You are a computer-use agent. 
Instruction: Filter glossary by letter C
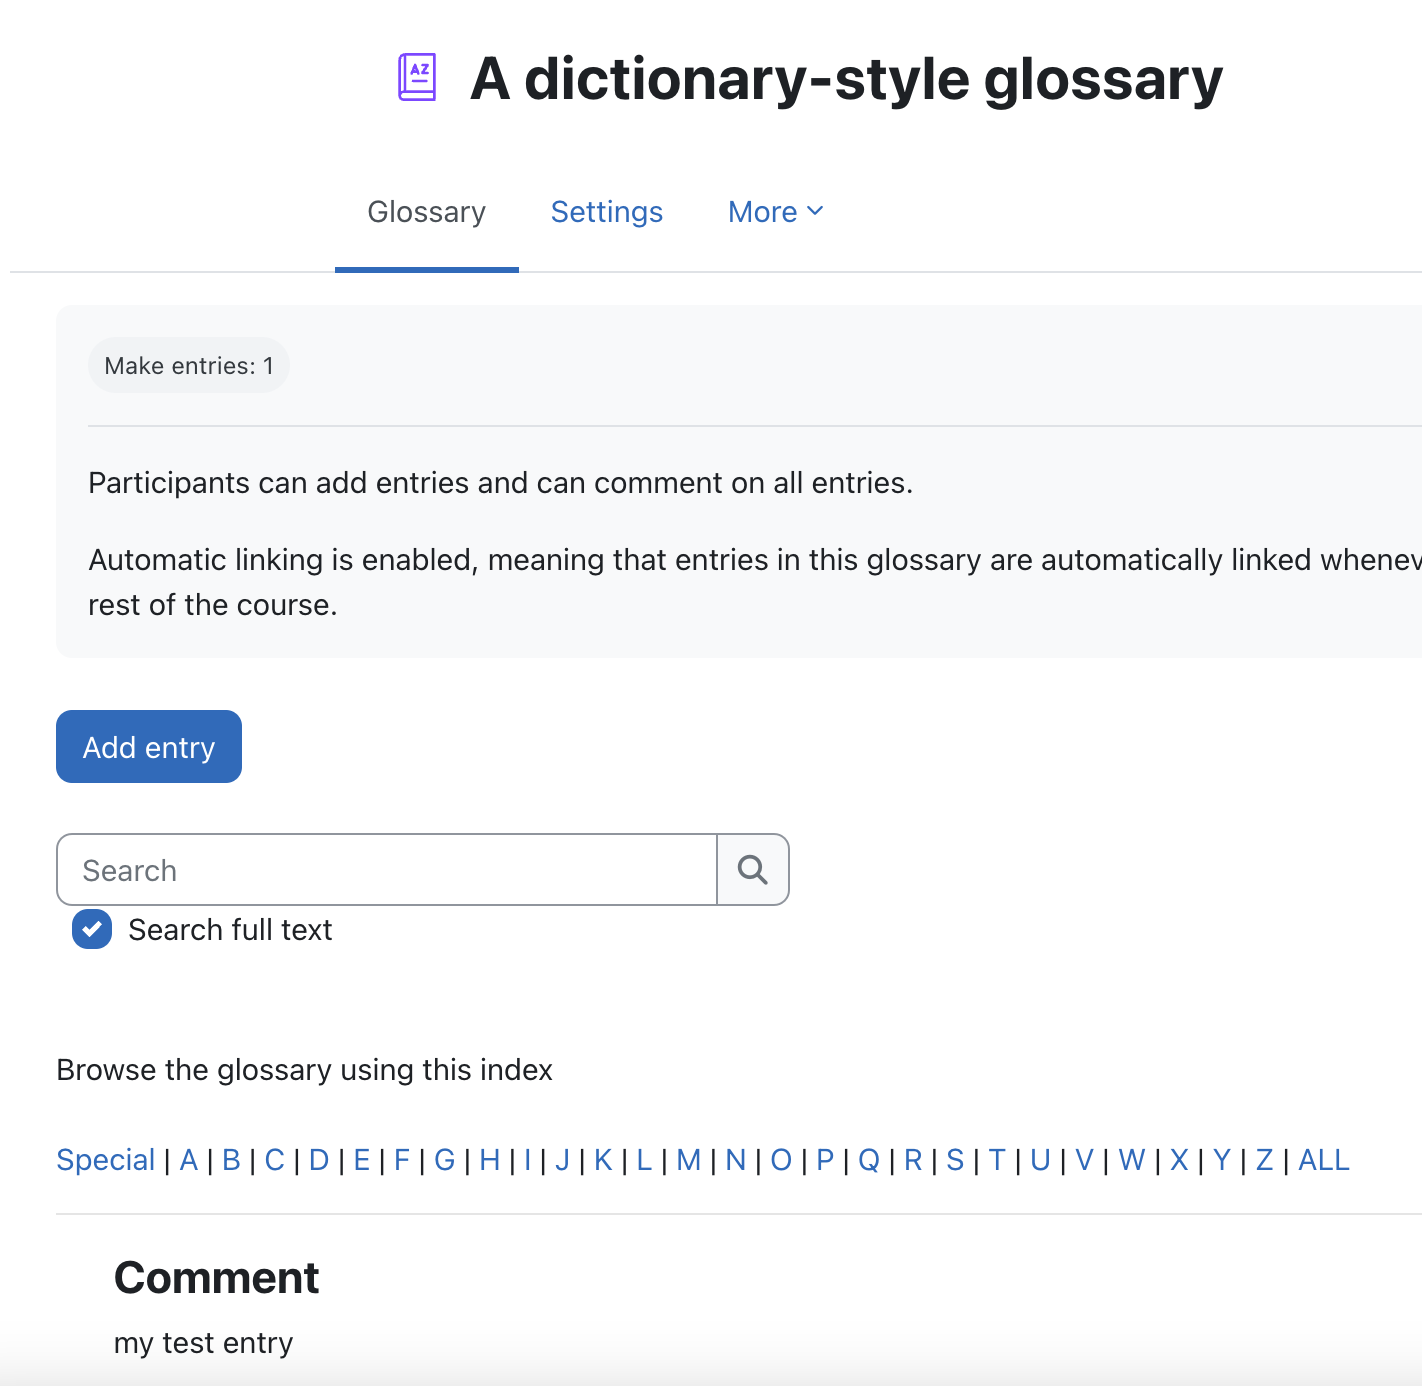[x=275, y=1160]
